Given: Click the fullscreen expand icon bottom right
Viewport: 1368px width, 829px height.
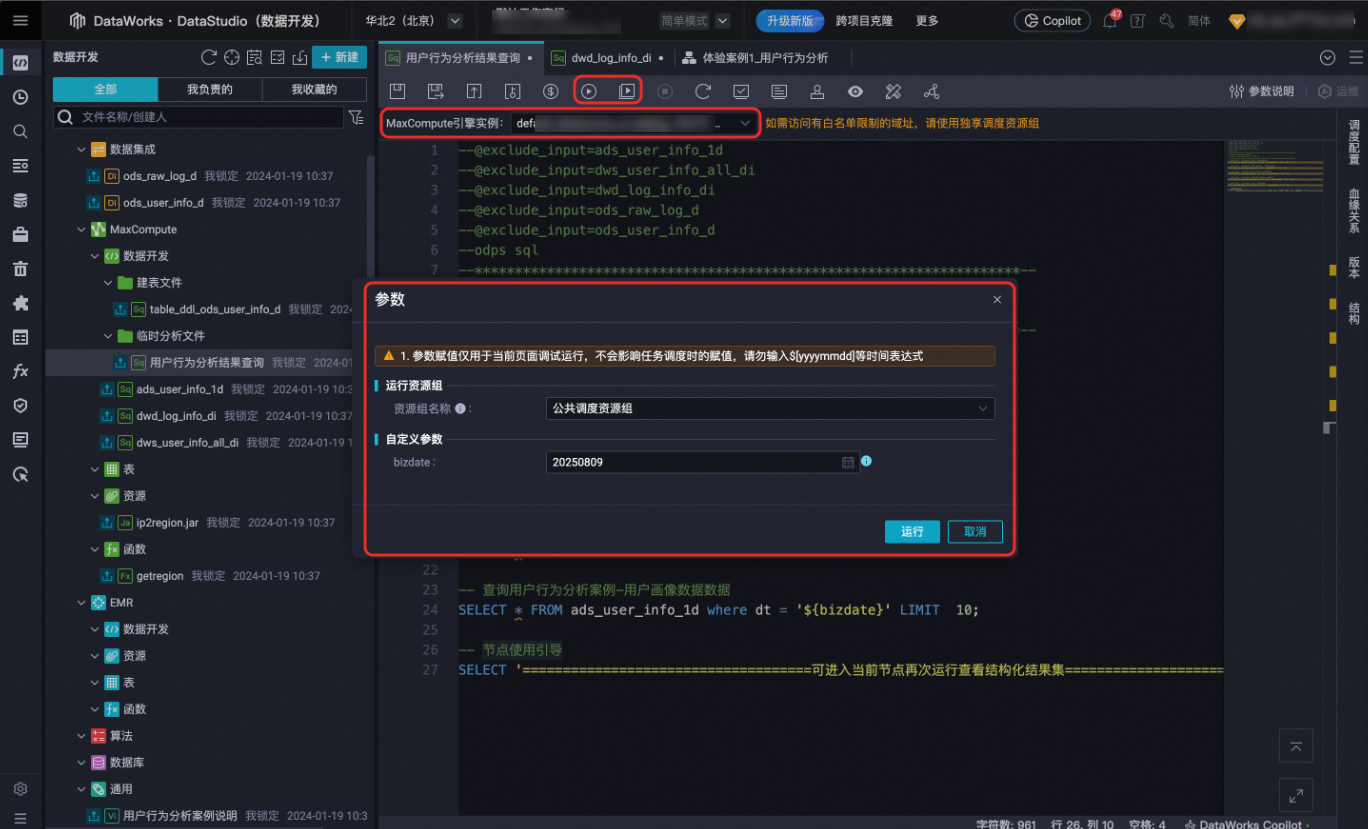Looking at the screenshot, I should 1295,796.
